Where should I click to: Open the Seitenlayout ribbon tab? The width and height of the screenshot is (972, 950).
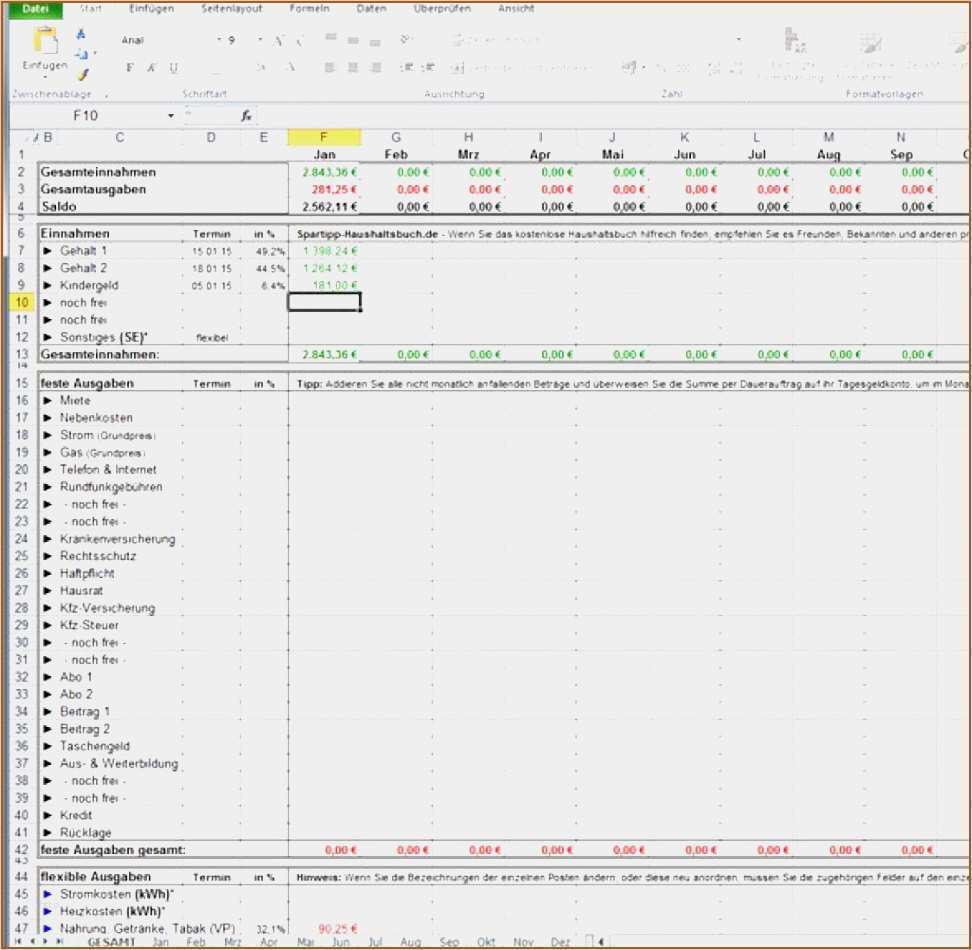point(231,9)
